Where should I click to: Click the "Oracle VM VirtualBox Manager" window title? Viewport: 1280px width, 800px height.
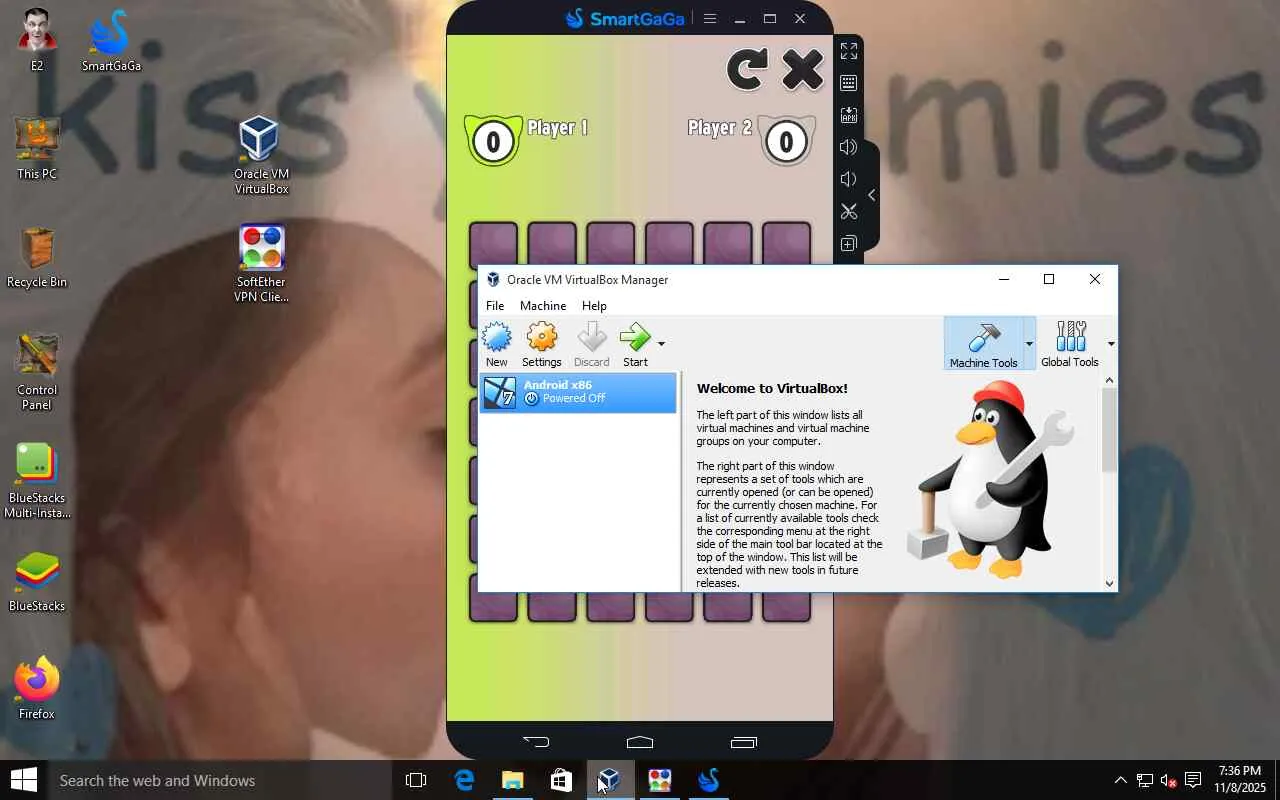(x=587, y=280)
